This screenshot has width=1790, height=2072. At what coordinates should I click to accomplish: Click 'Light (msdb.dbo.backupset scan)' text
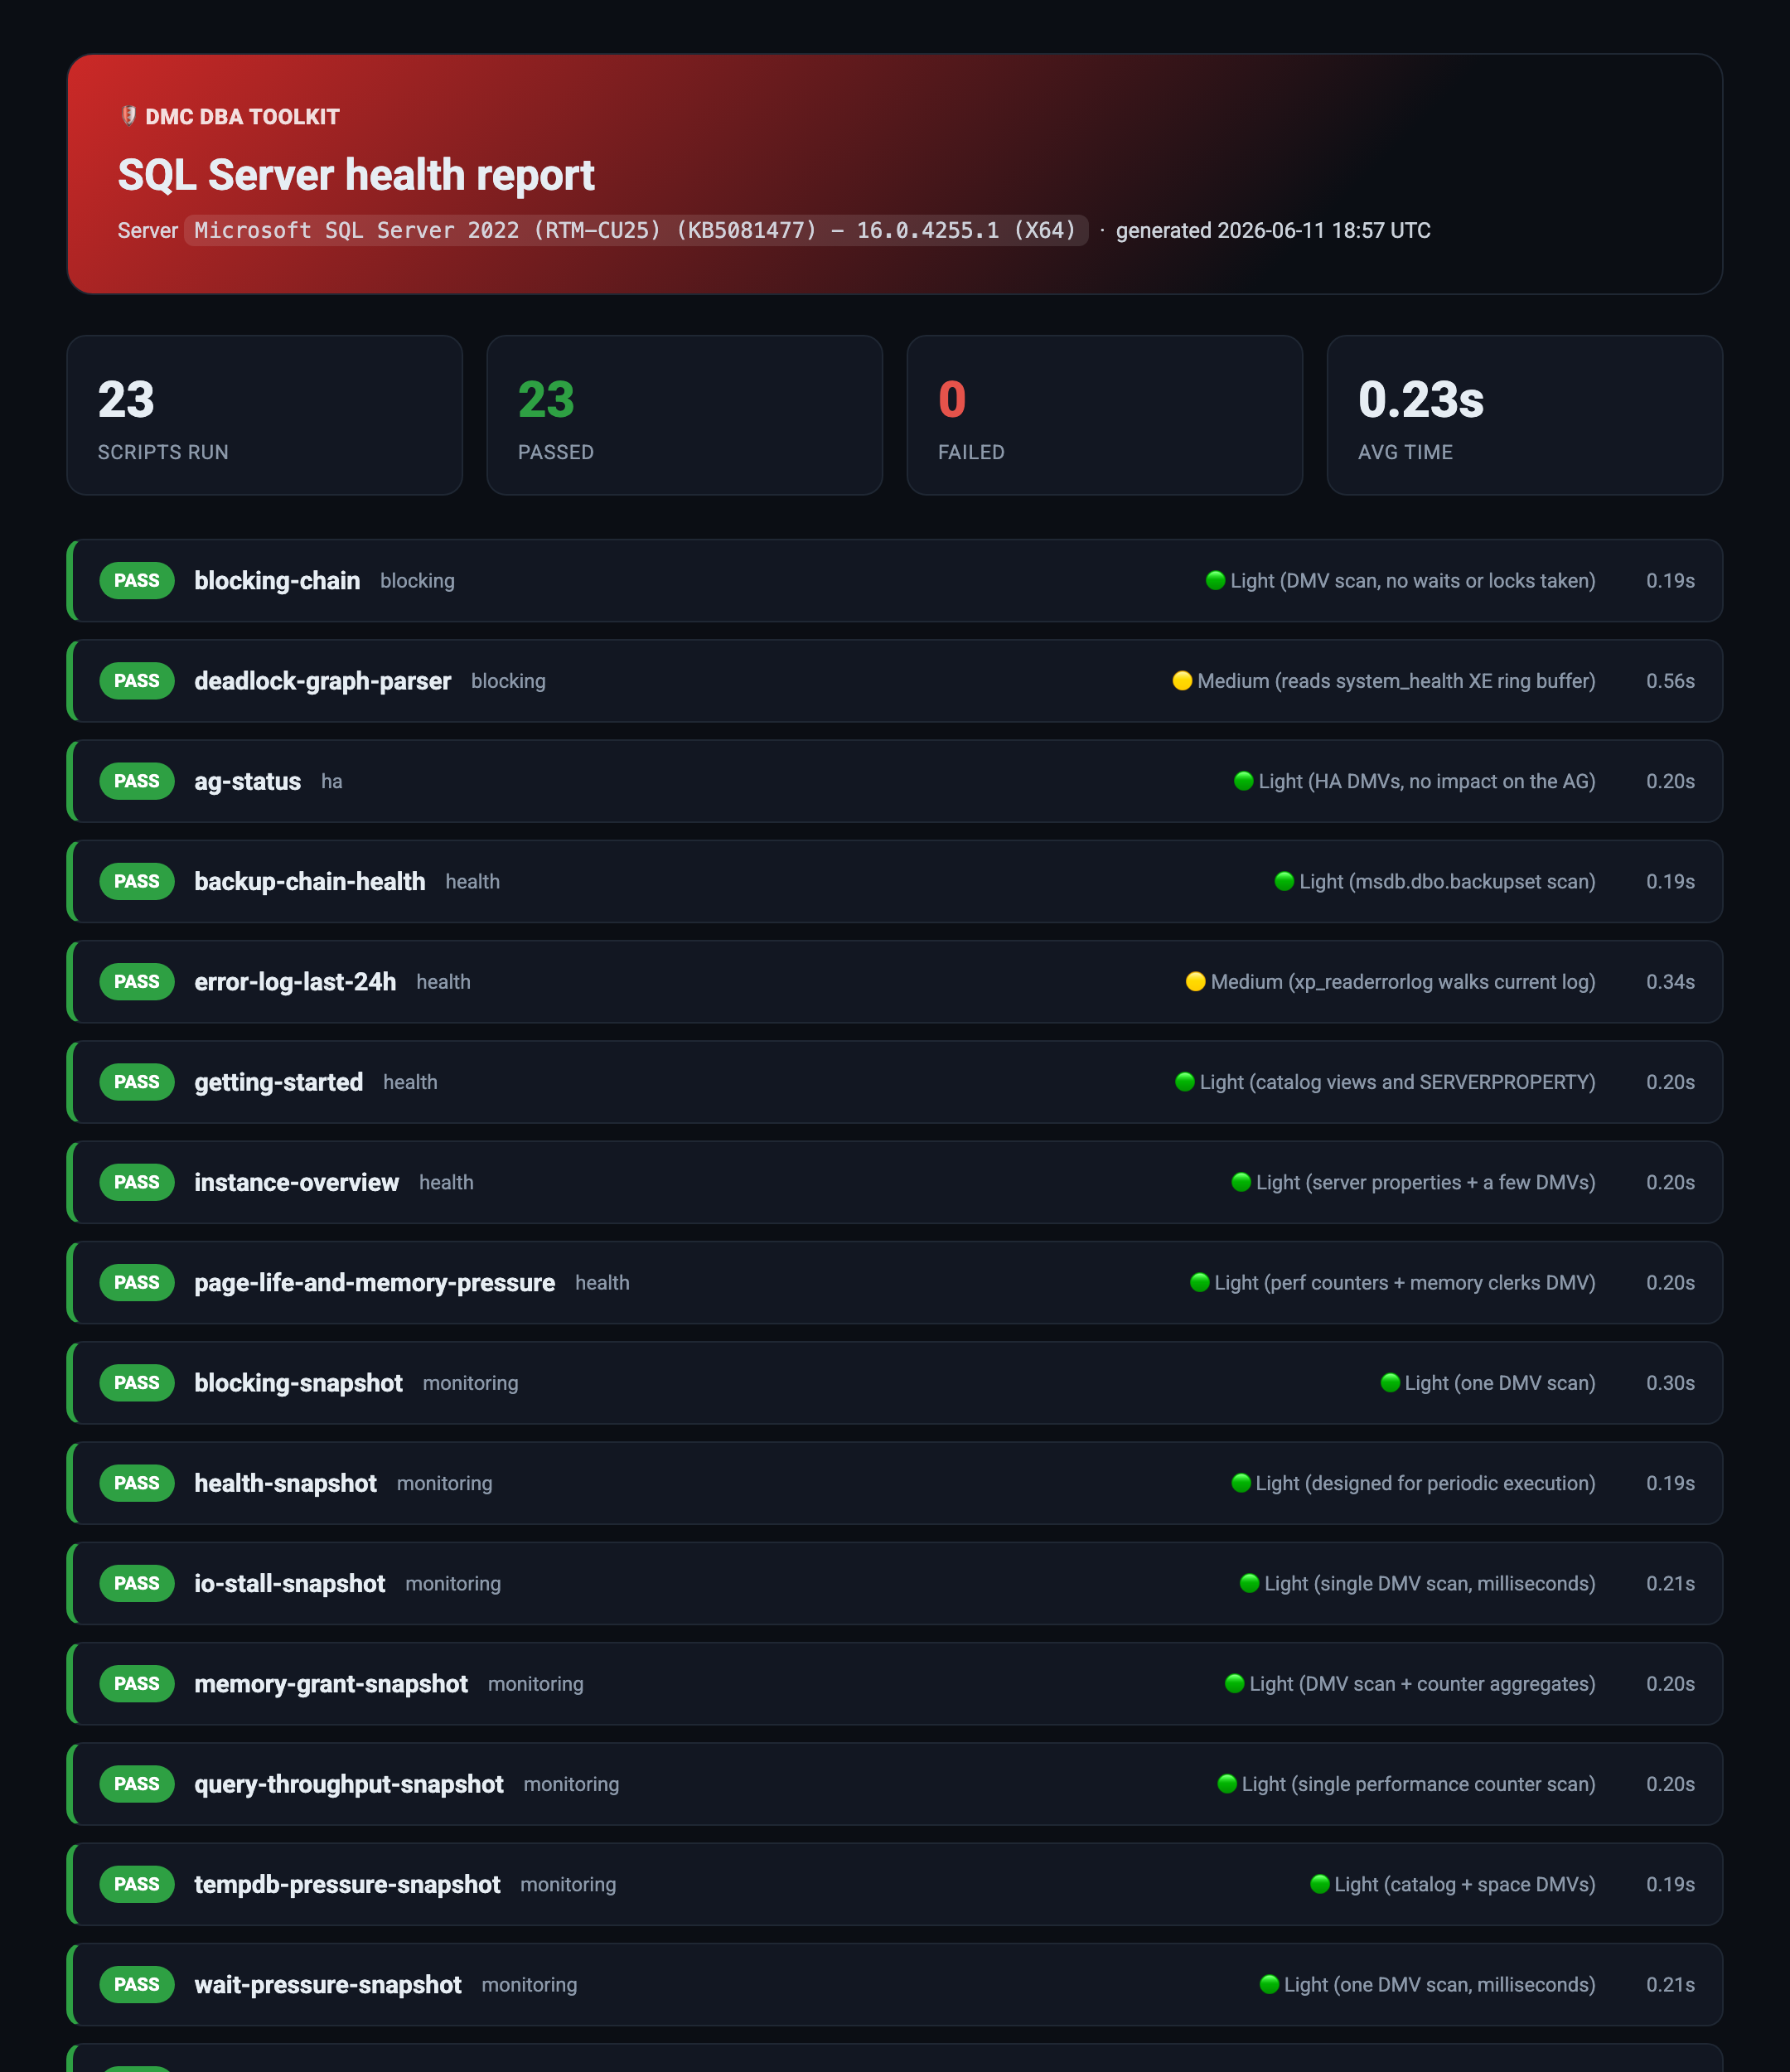pyautogui.click(x=1447, y=881)
